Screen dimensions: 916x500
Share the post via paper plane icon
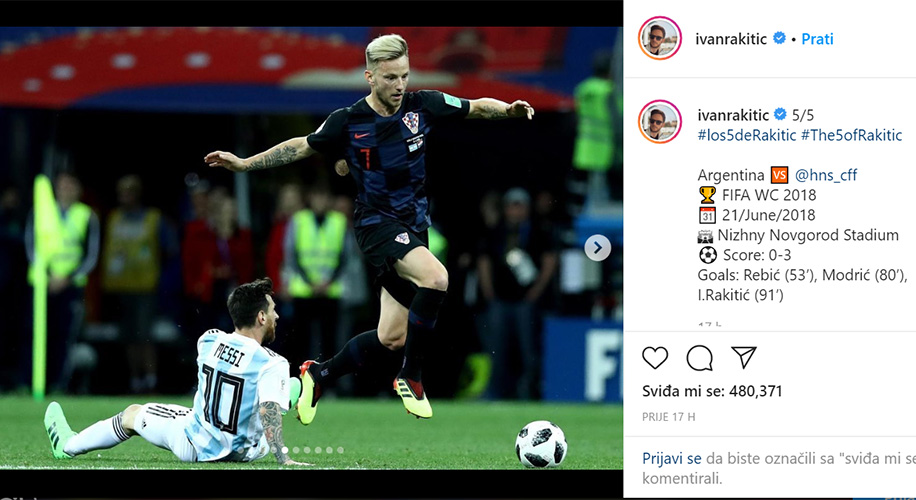744,357
